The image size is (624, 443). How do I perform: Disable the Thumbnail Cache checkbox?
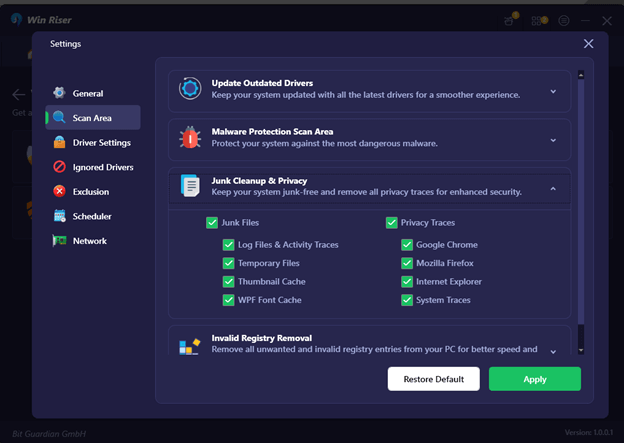tap(229, 282)
